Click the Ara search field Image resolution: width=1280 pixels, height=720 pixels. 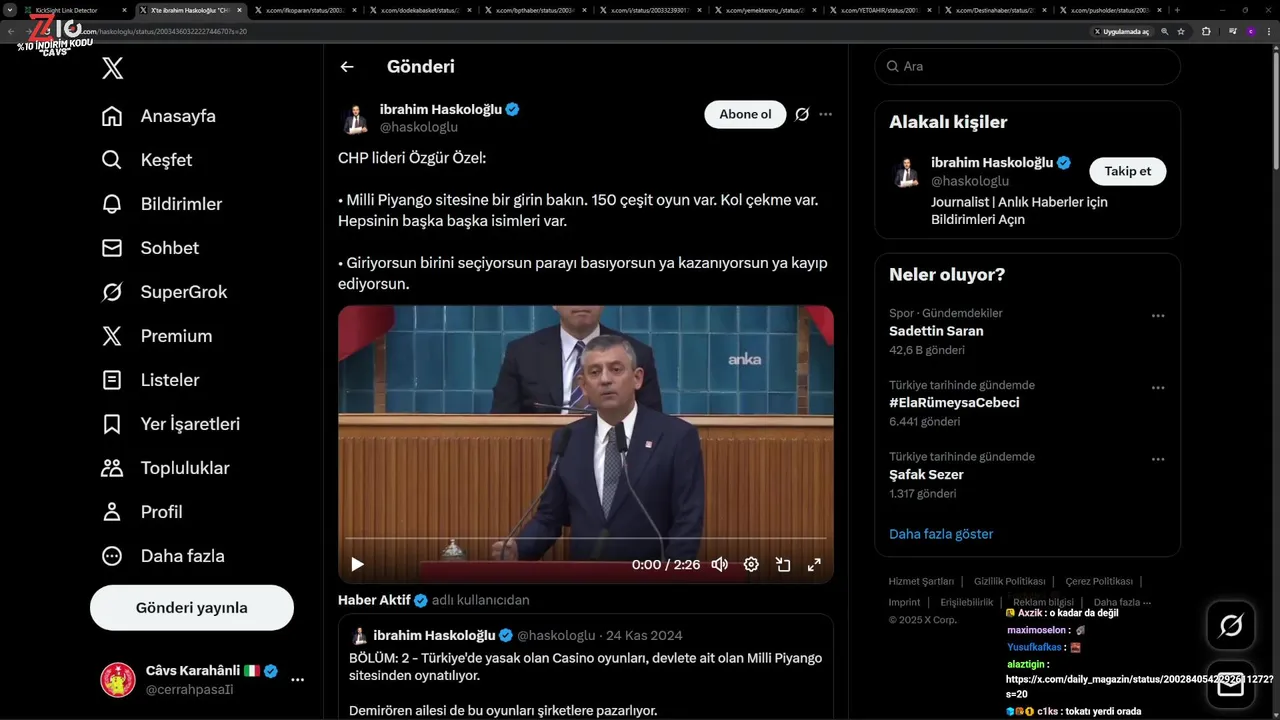[1027, 66]
